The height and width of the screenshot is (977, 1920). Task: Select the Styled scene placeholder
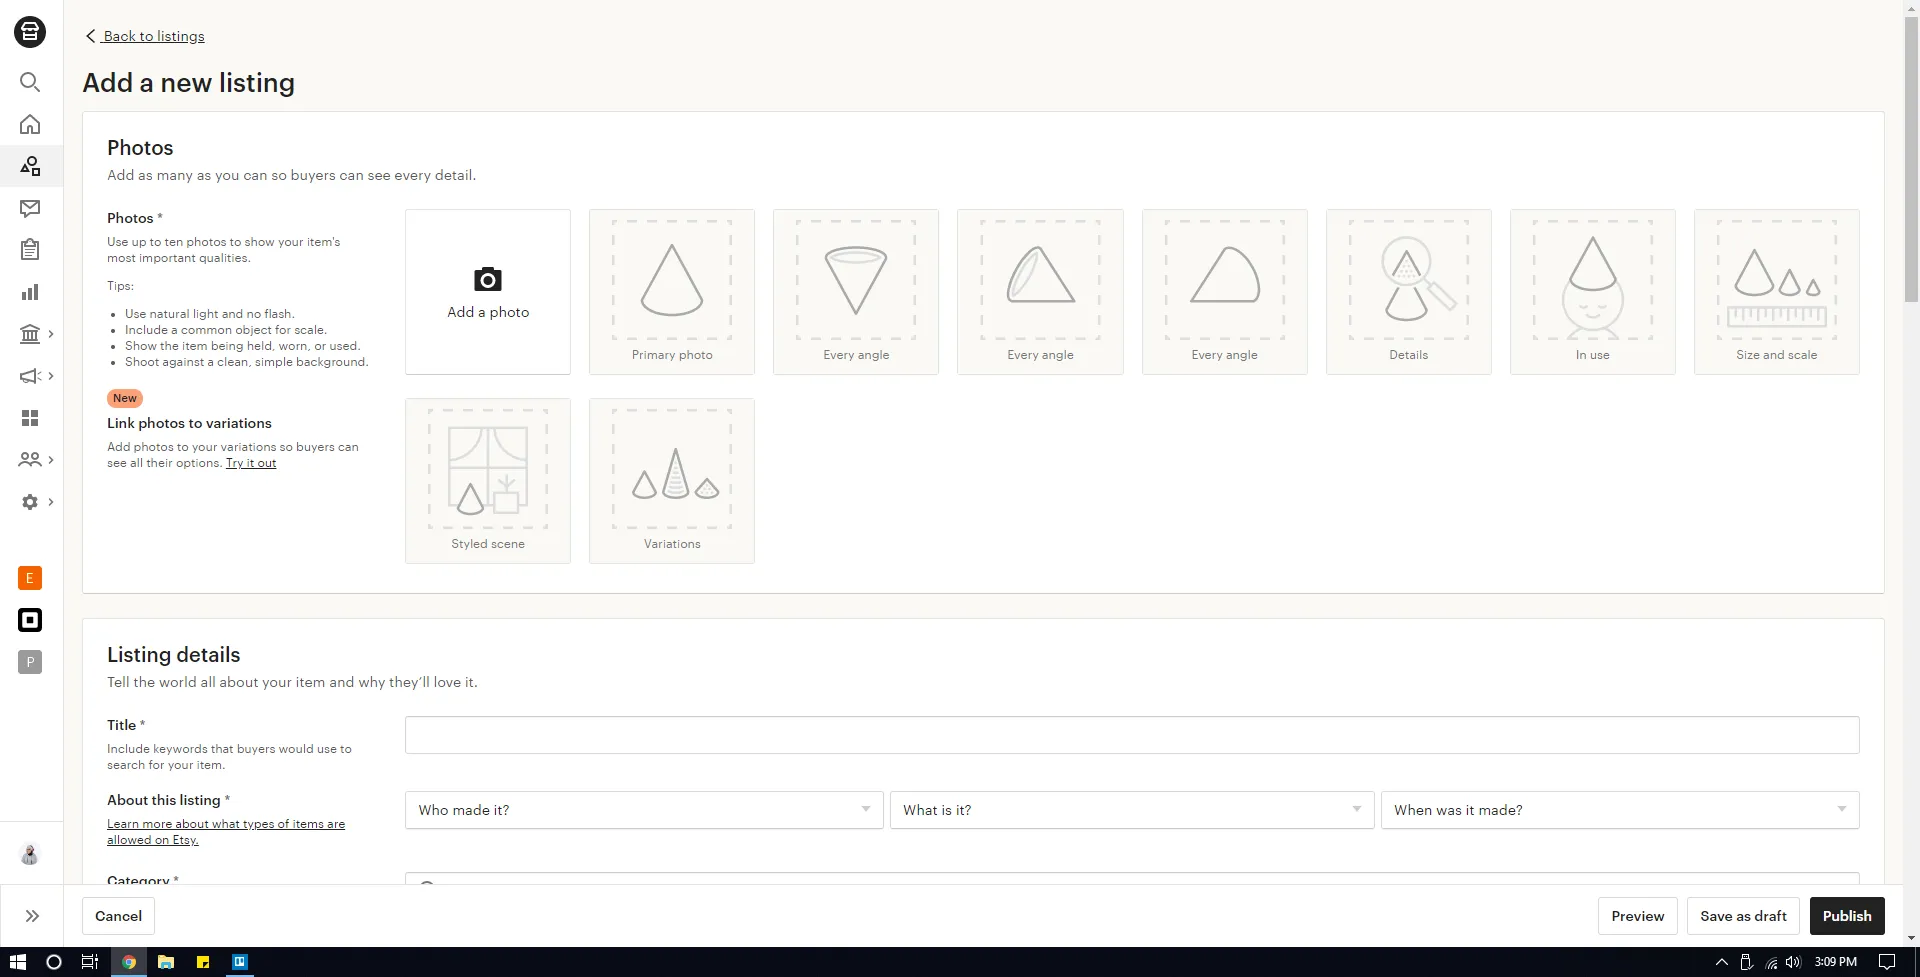click(488, 481)
